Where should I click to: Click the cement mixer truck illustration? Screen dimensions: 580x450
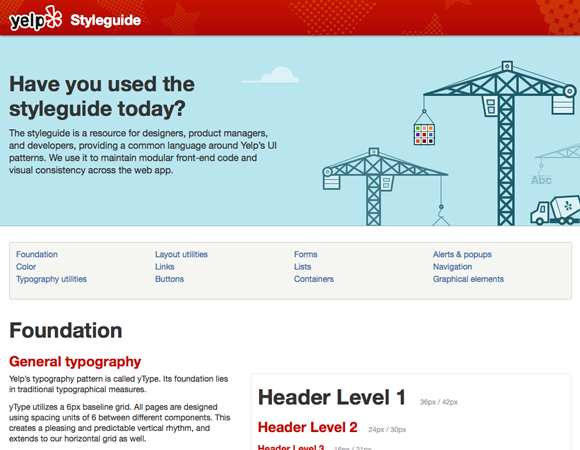(x=555, y=210)
